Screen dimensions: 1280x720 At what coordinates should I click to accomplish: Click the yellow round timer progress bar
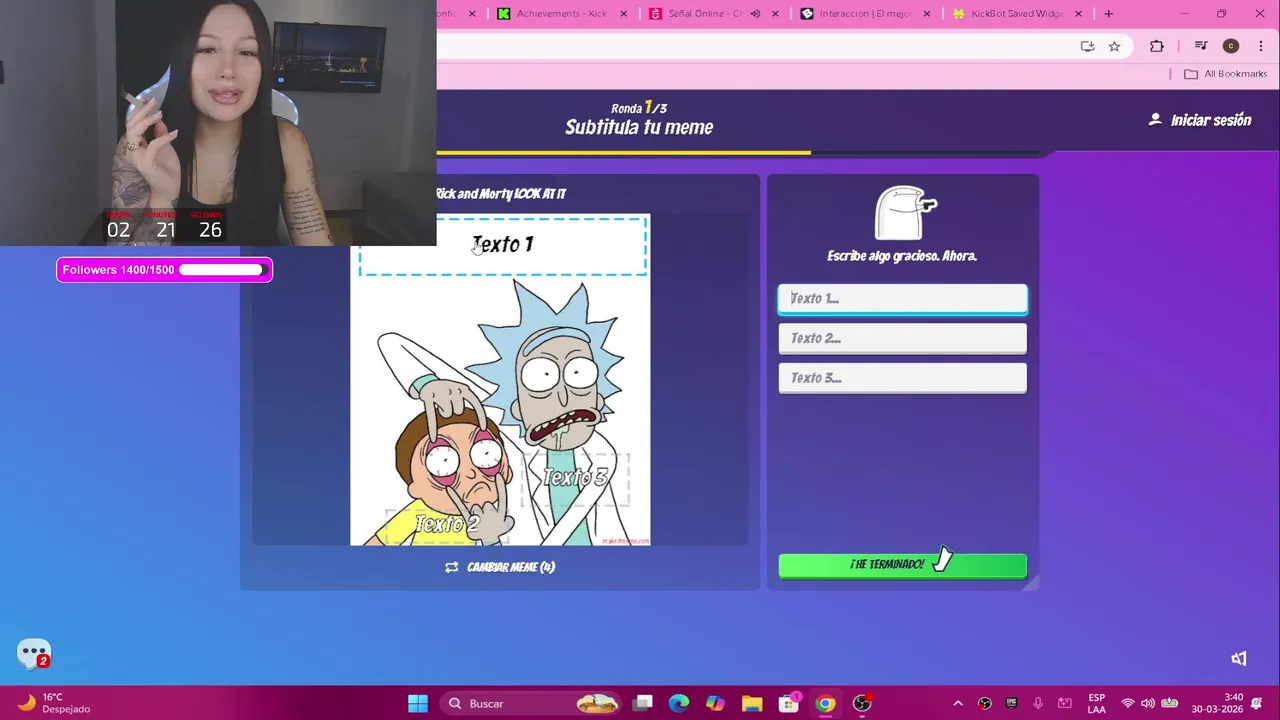(623, 153)
